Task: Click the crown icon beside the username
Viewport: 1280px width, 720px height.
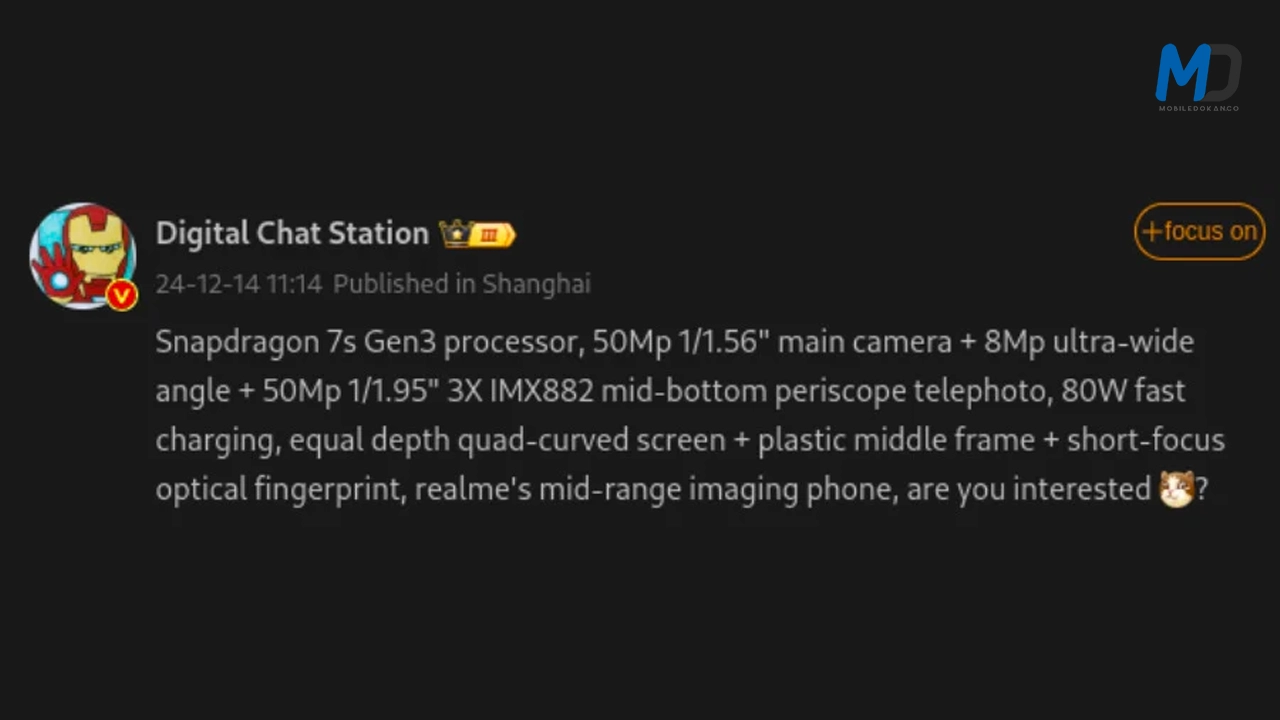Action: (455, 234)
